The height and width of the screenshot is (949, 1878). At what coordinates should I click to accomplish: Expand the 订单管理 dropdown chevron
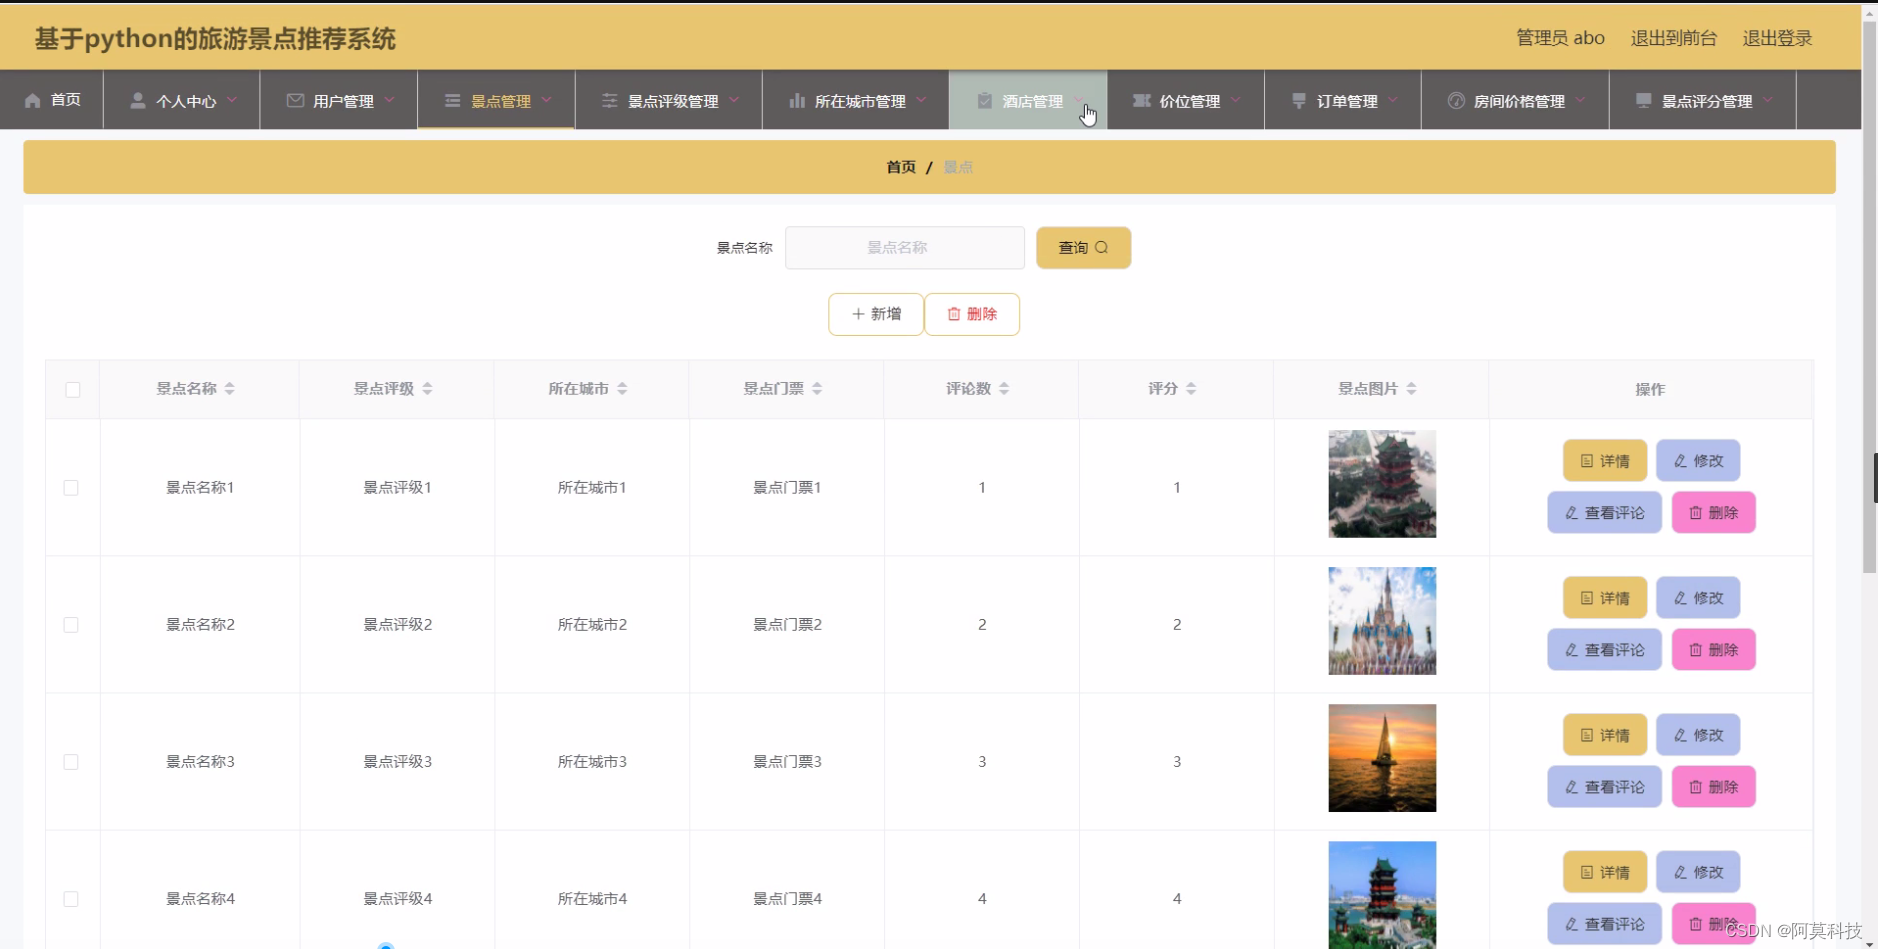[x=1394, y=100]
